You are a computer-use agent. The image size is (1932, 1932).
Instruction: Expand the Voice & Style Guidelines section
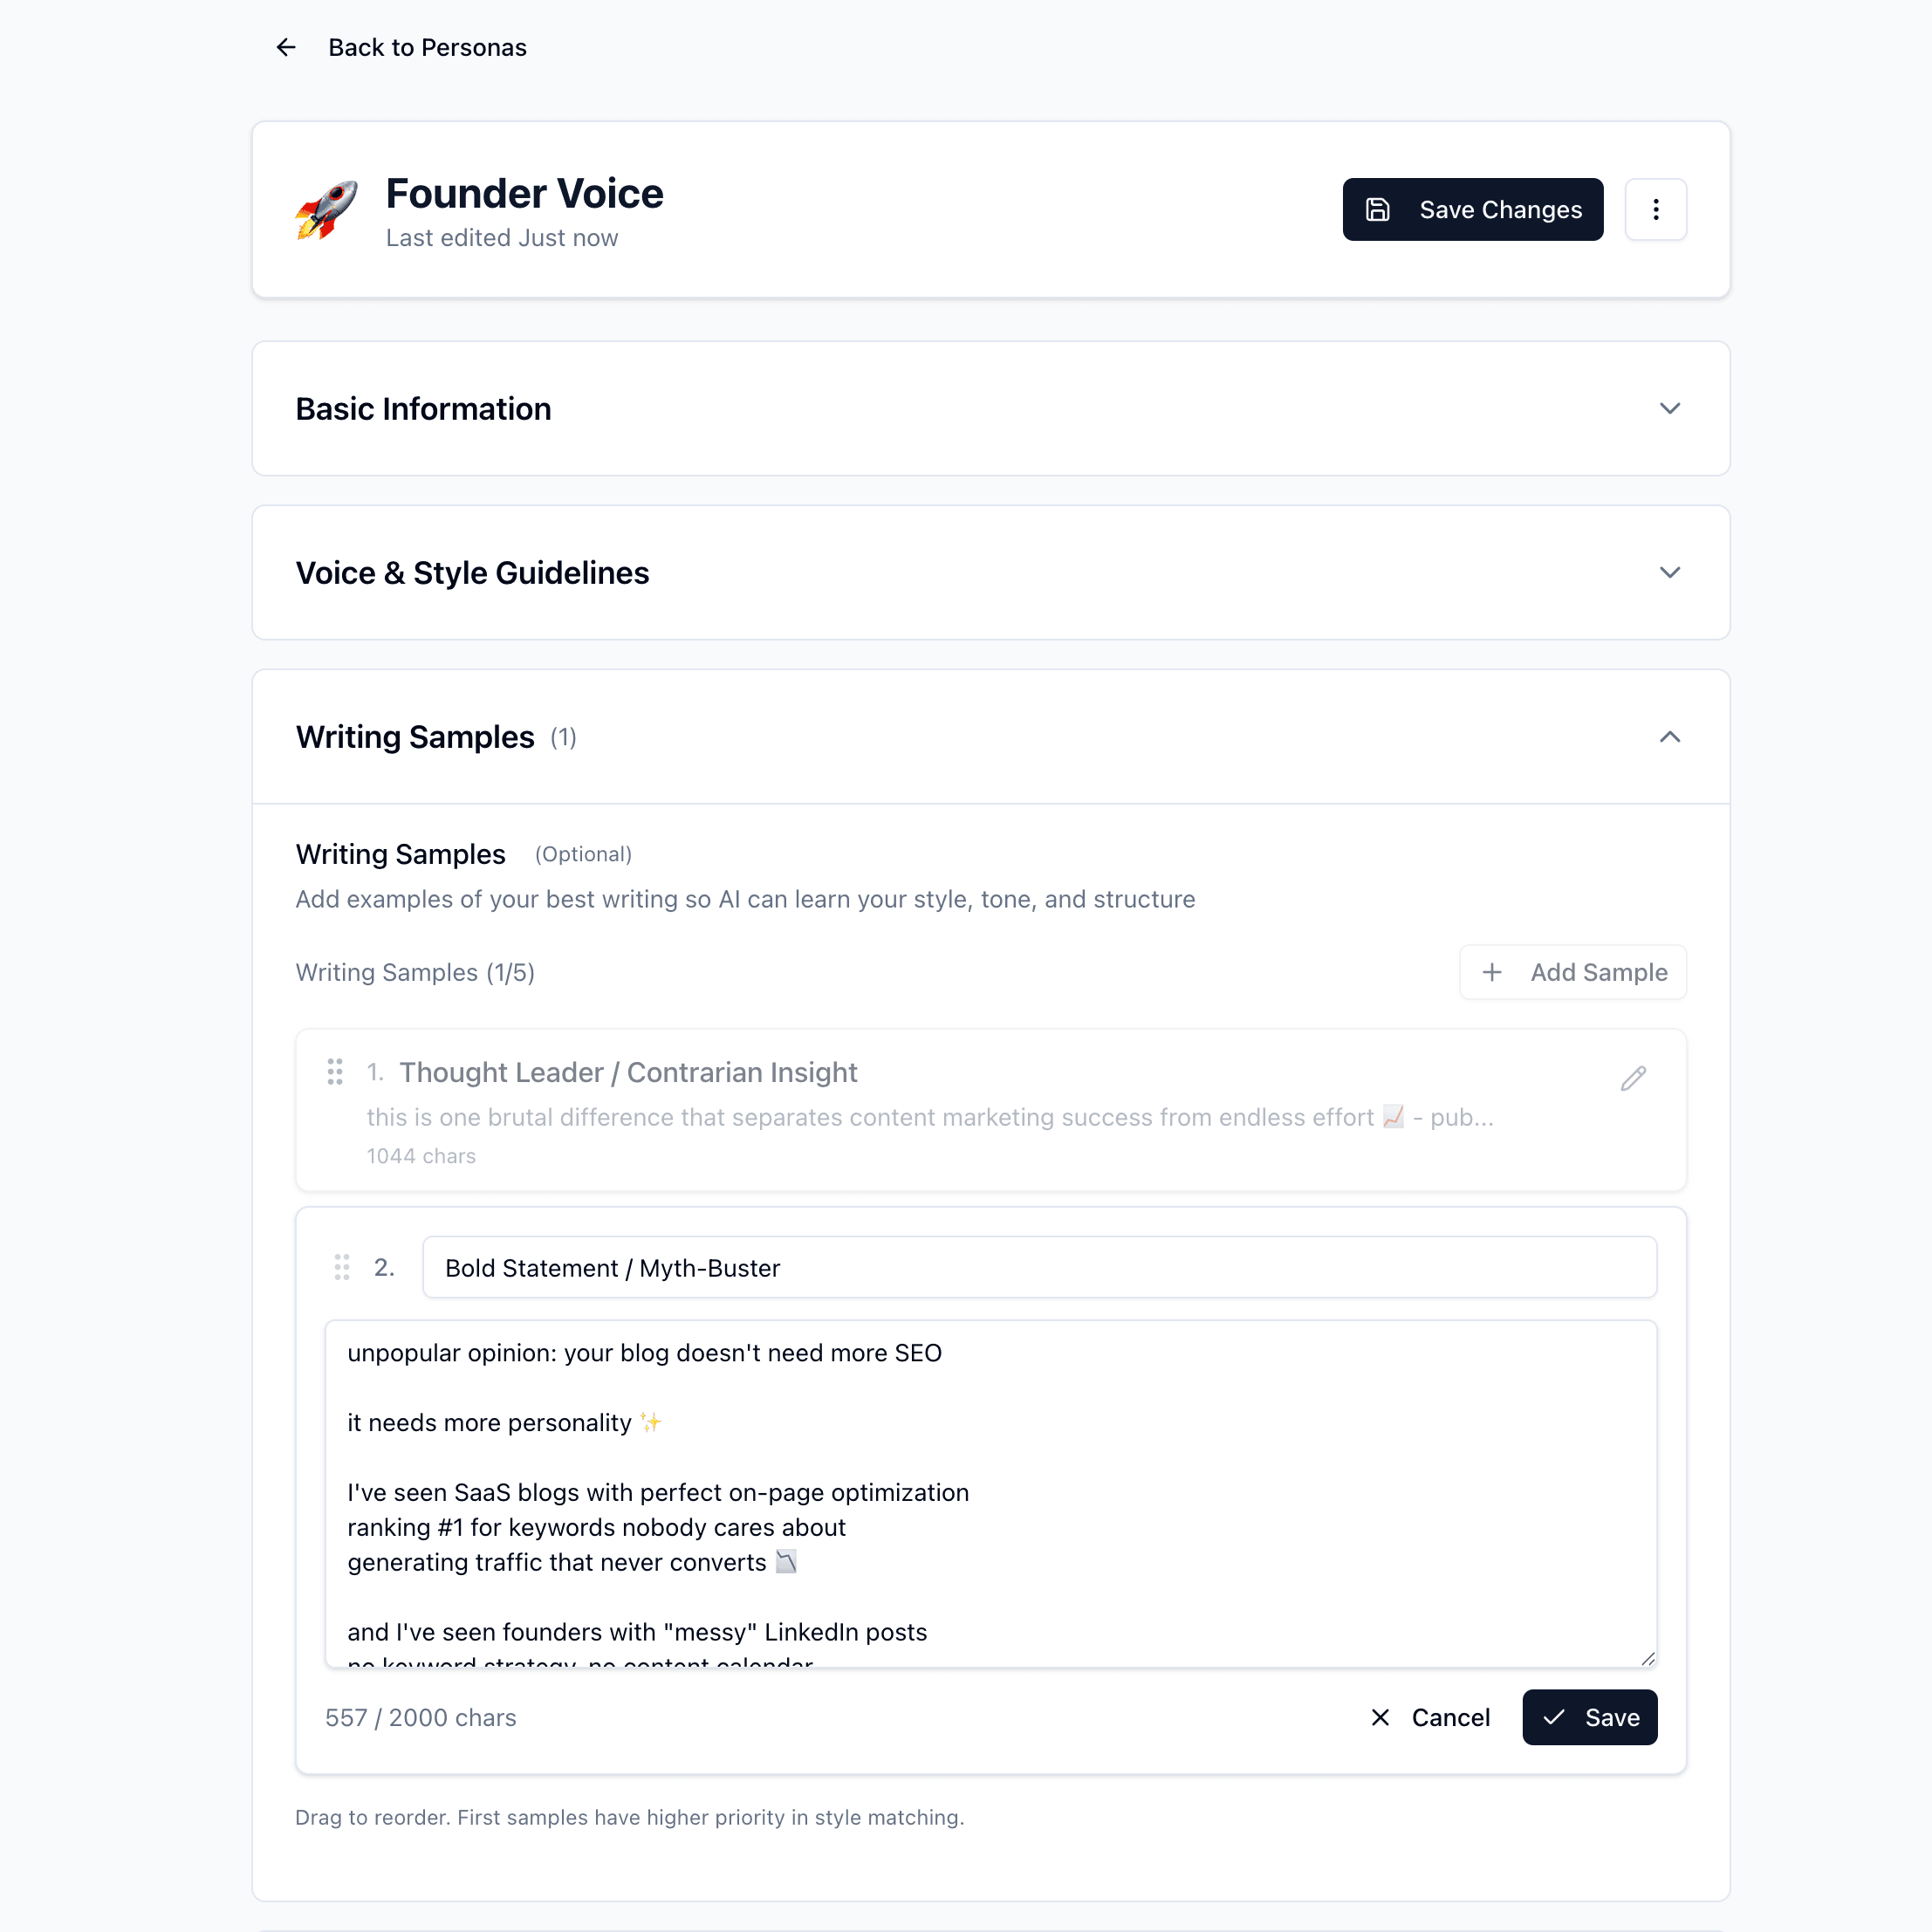[1669, 573]
